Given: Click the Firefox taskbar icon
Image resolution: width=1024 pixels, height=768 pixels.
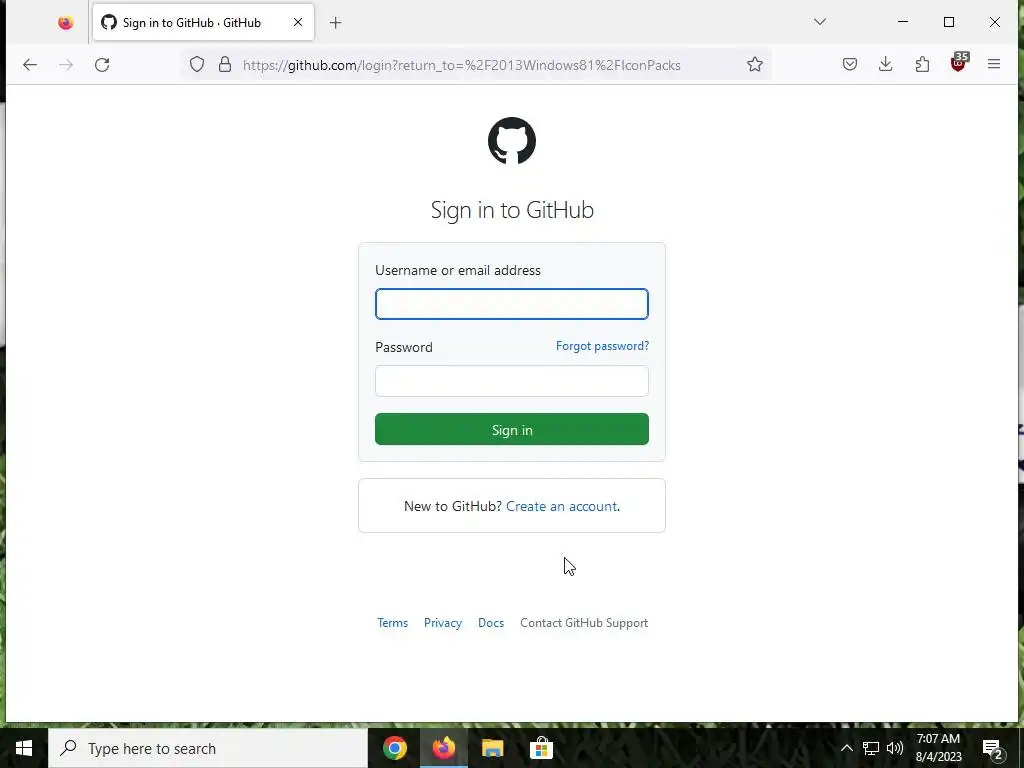Looking at the screenshot, I should point(443,748).
